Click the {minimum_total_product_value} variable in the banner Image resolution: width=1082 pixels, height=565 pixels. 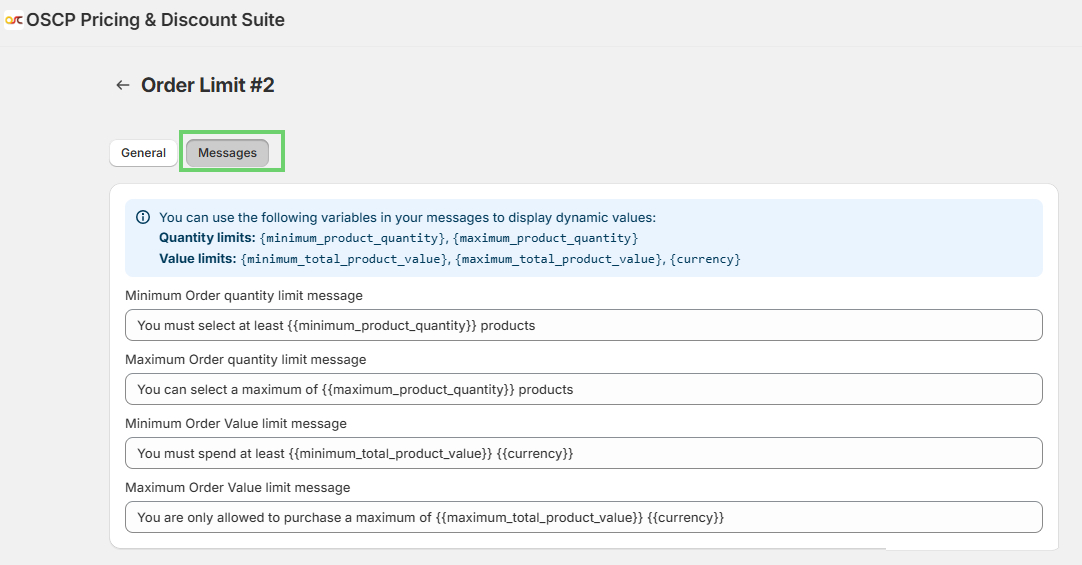(344, 259)
